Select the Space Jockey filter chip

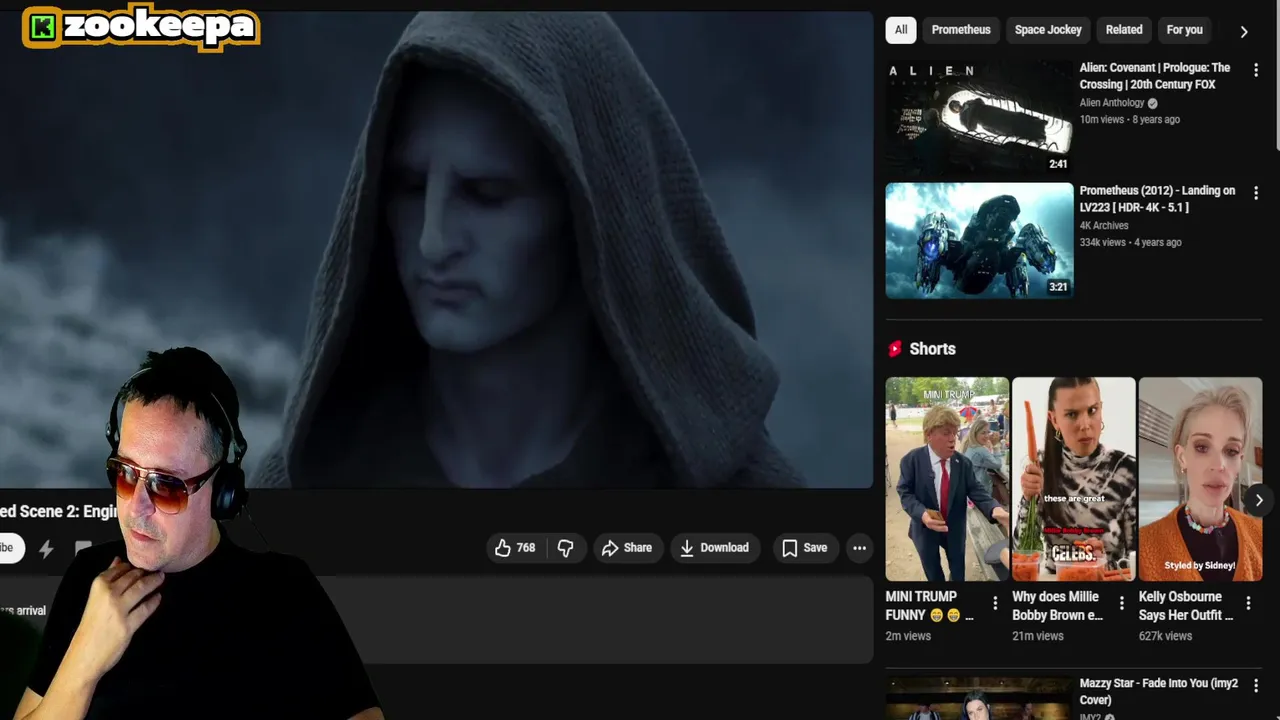click(1048, 30)
